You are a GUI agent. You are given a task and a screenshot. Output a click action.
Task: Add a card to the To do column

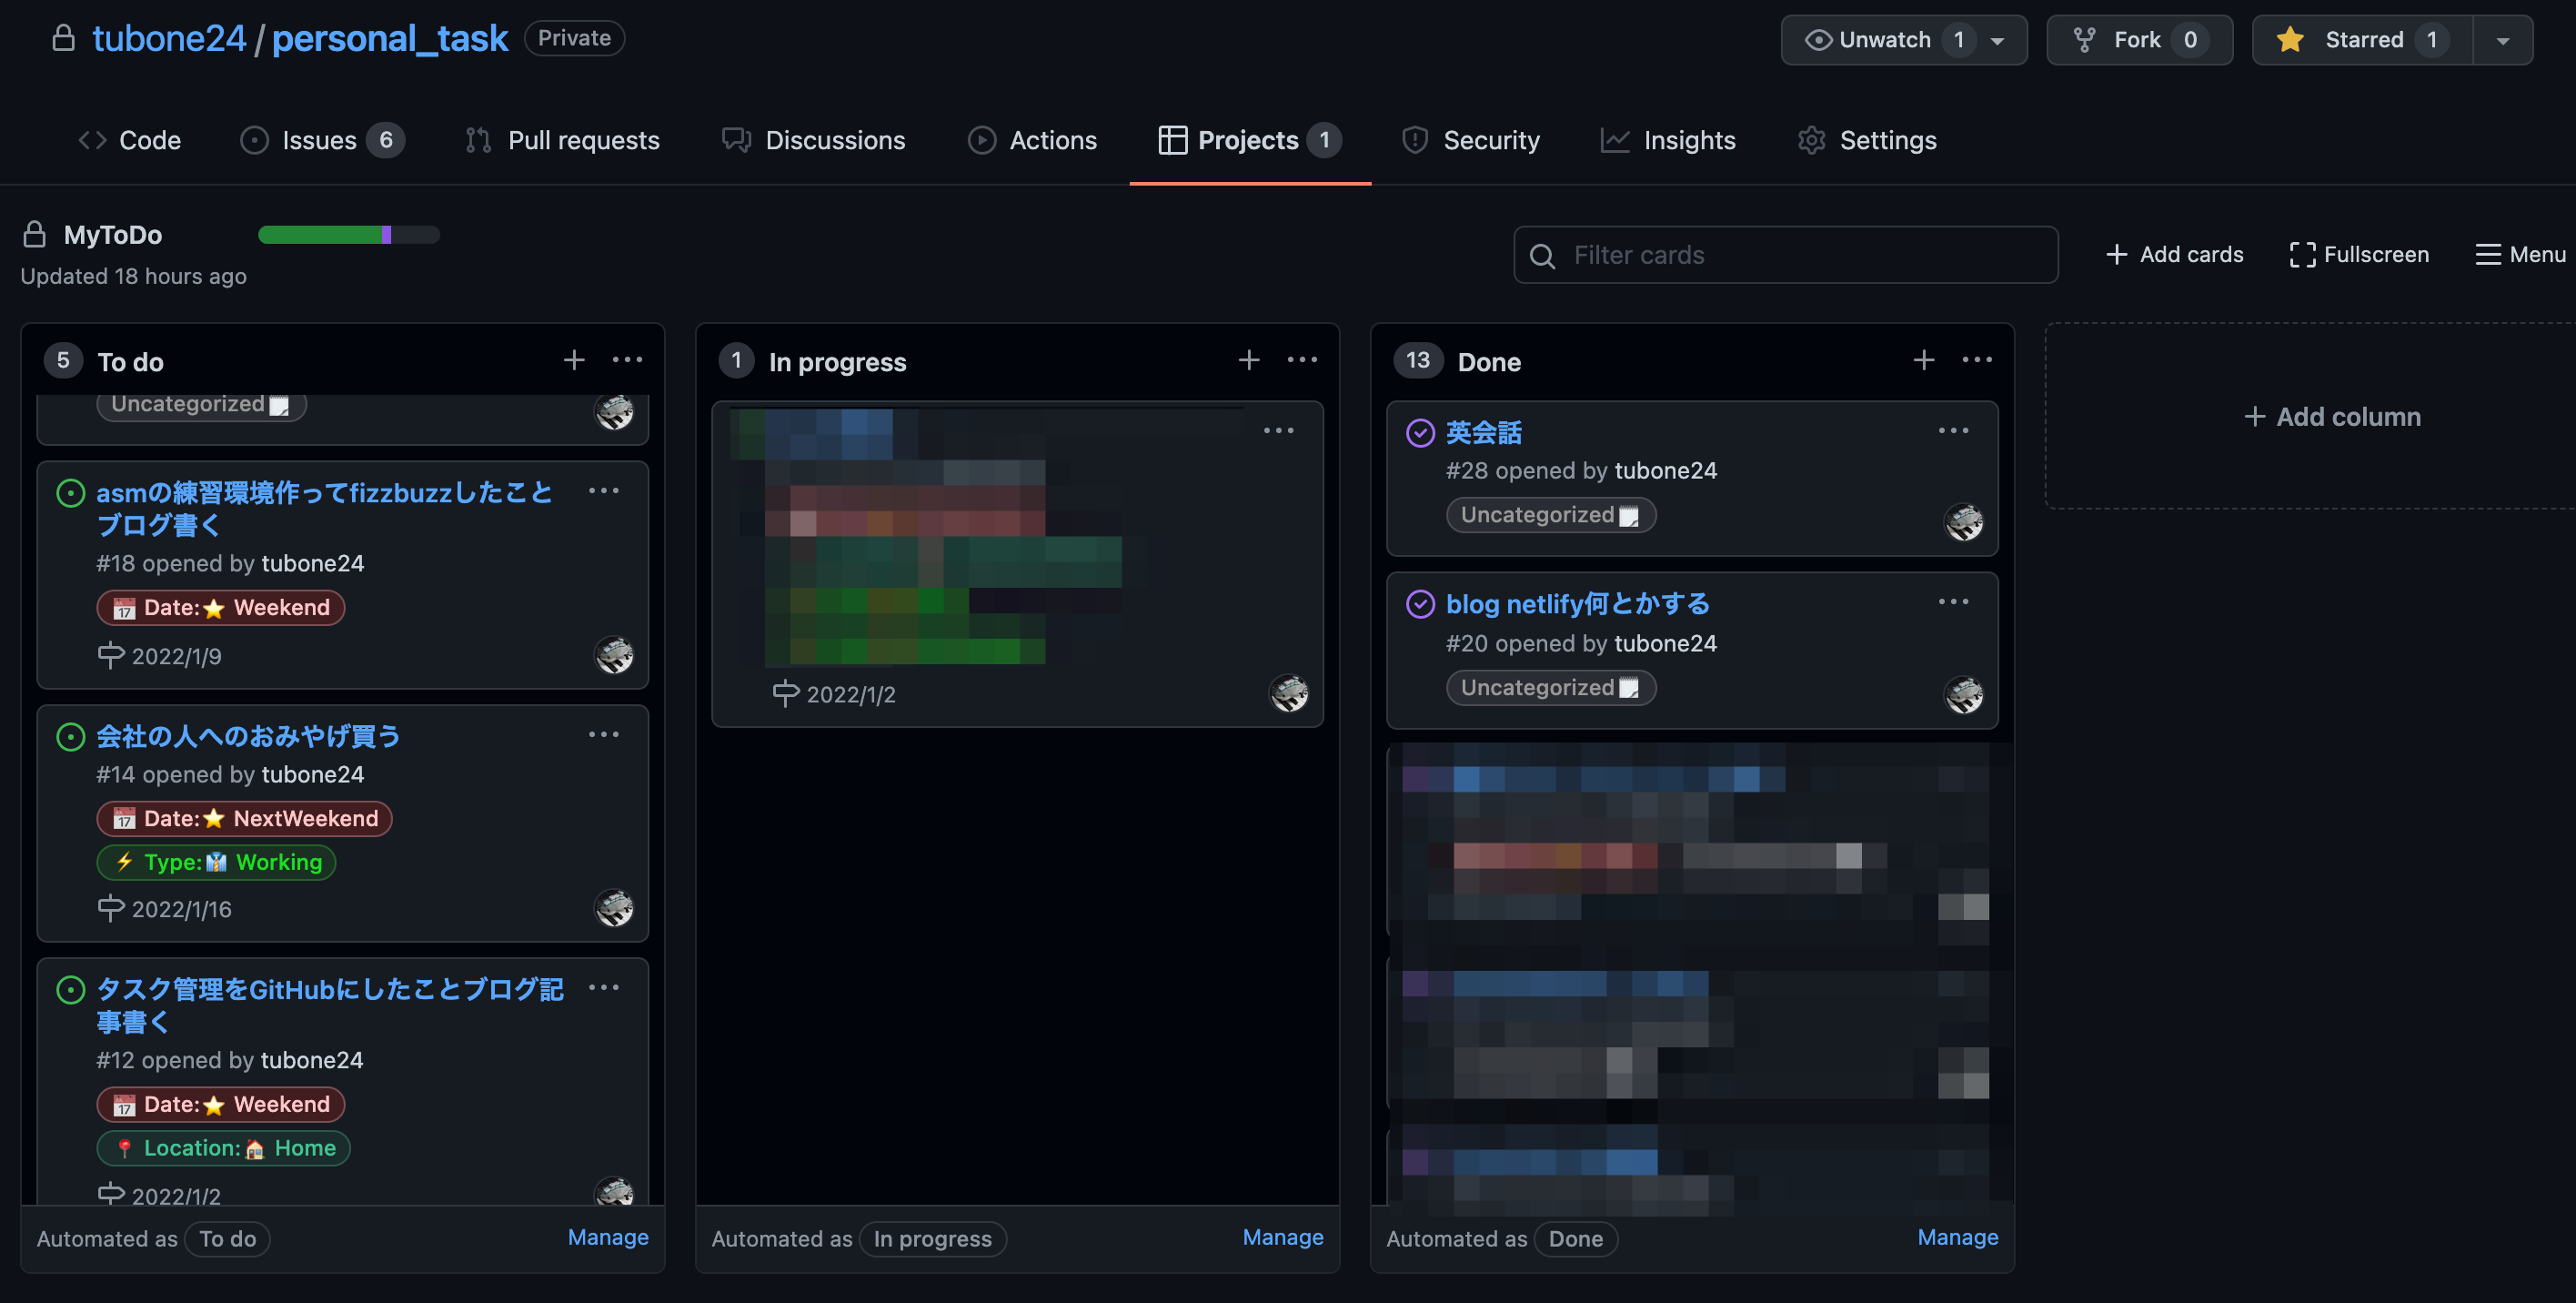click(x=574, y=359)
